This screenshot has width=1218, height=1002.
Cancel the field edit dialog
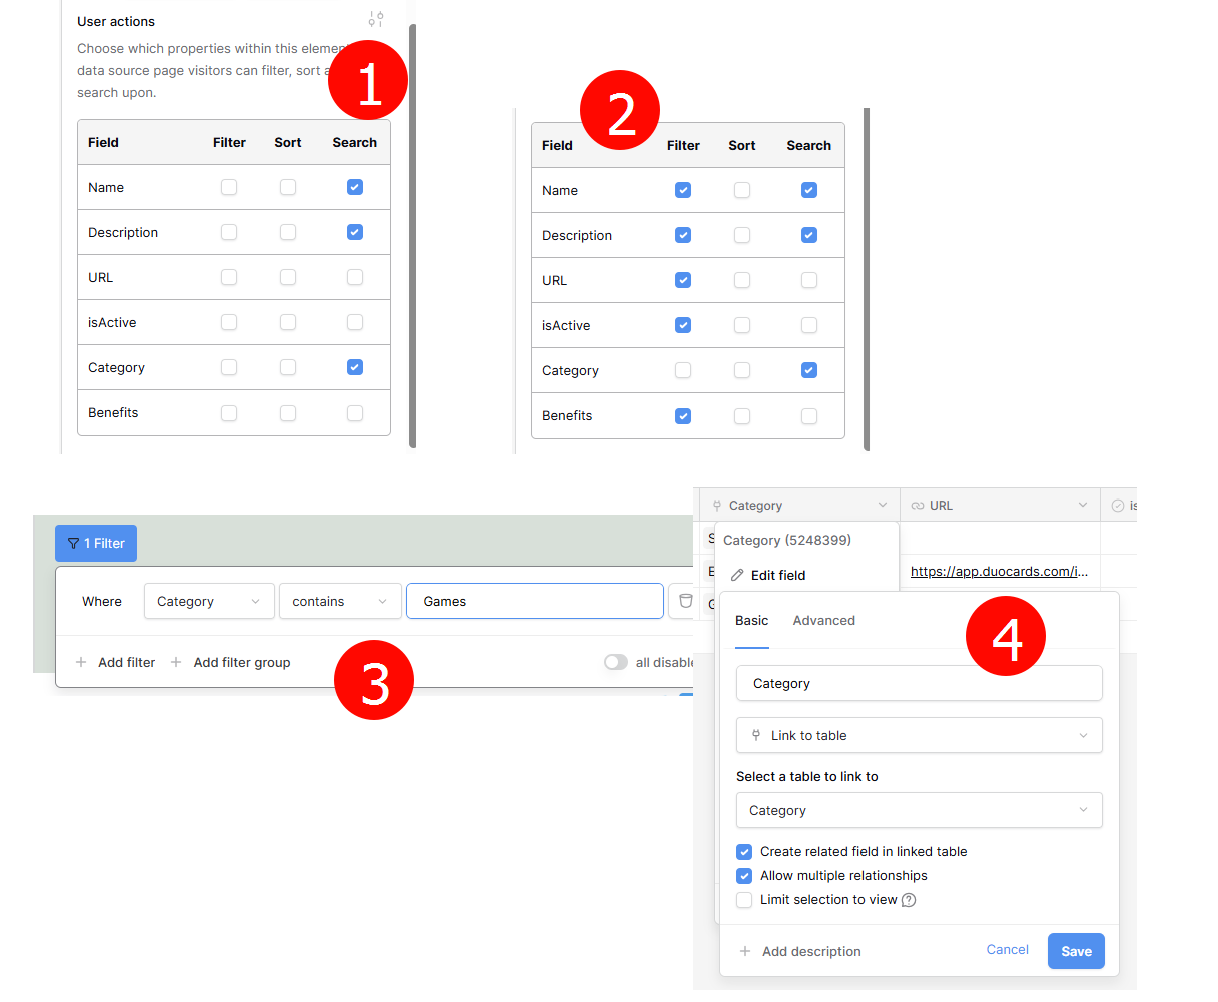1007,950
